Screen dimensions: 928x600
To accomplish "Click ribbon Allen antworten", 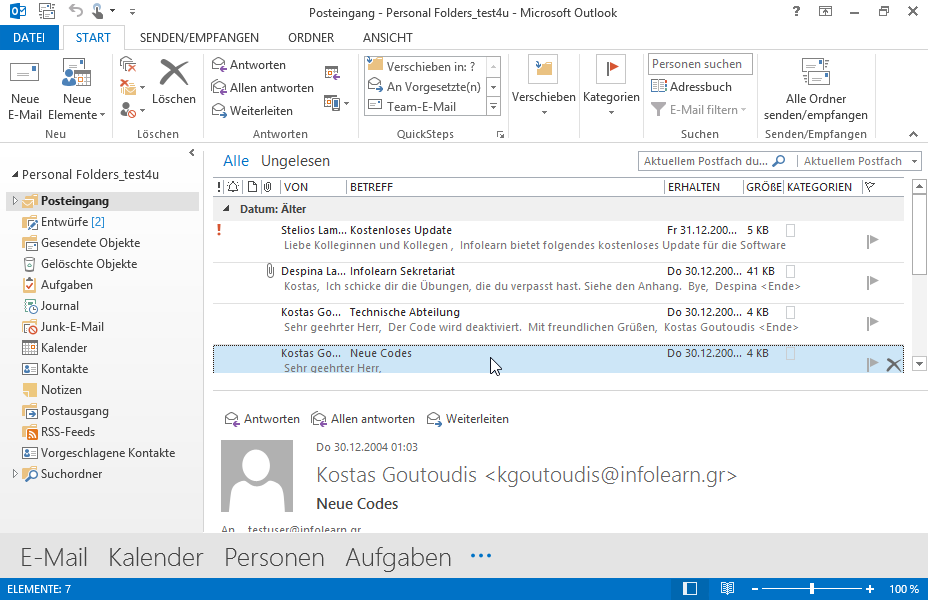I will (263, 88).
